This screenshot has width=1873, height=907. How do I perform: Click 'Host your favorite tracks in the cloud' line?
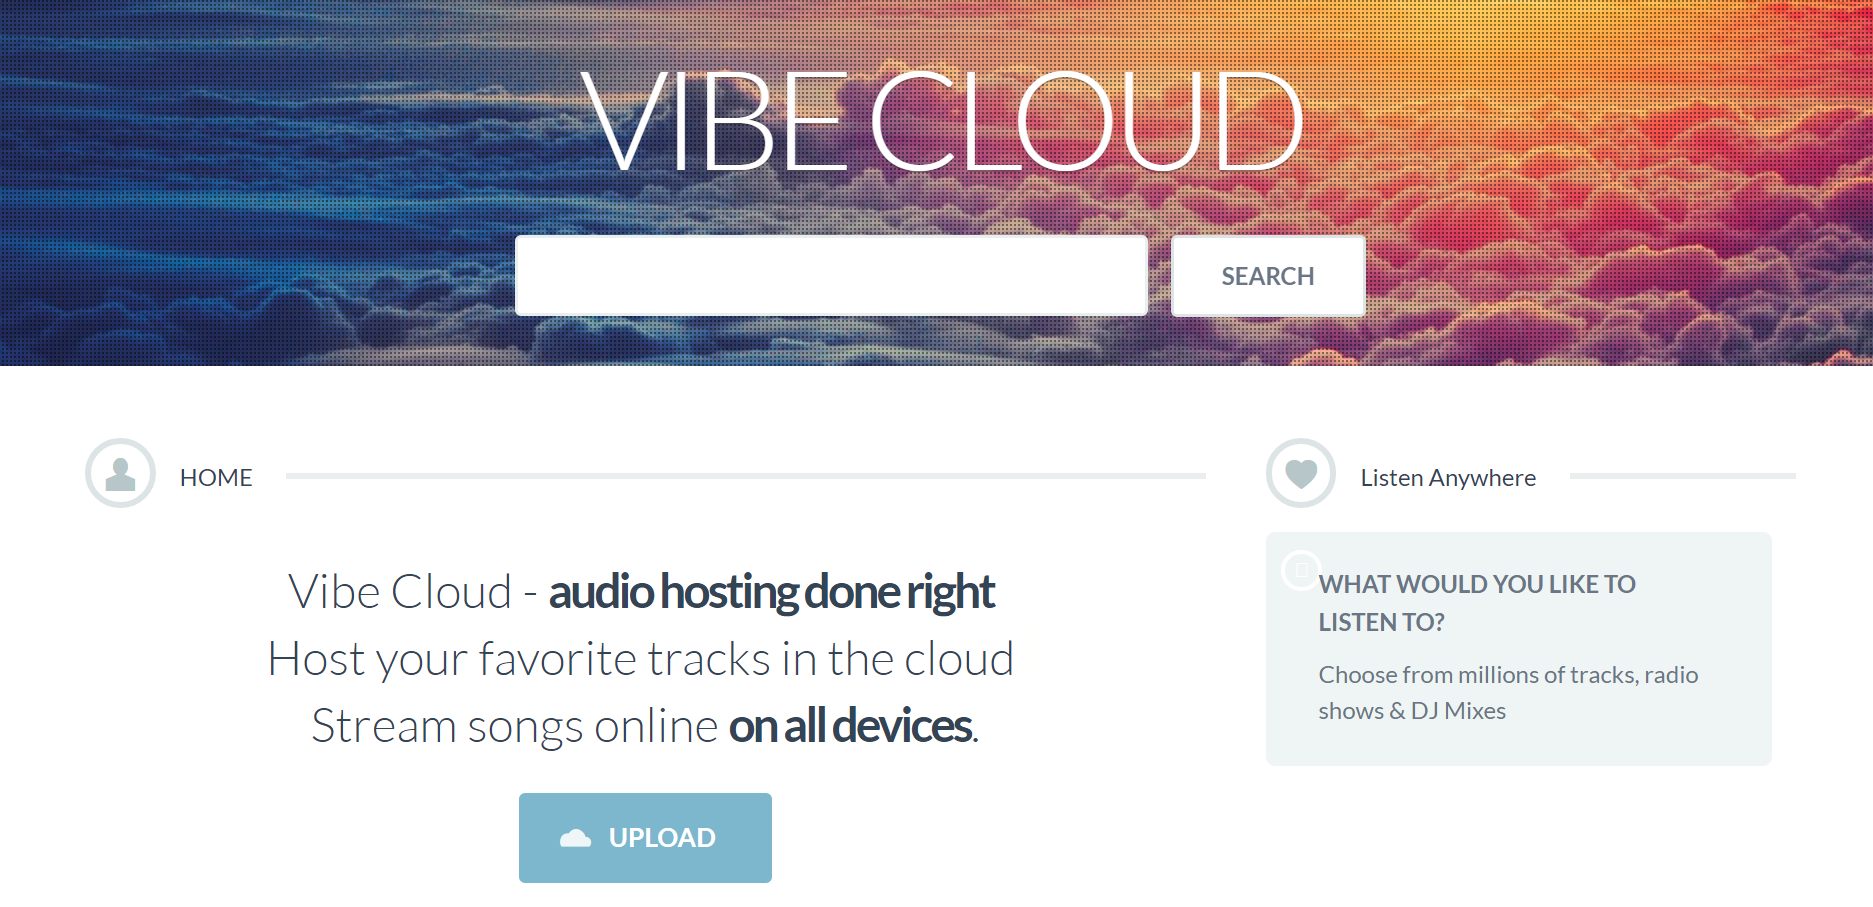[x=641, y=659]
